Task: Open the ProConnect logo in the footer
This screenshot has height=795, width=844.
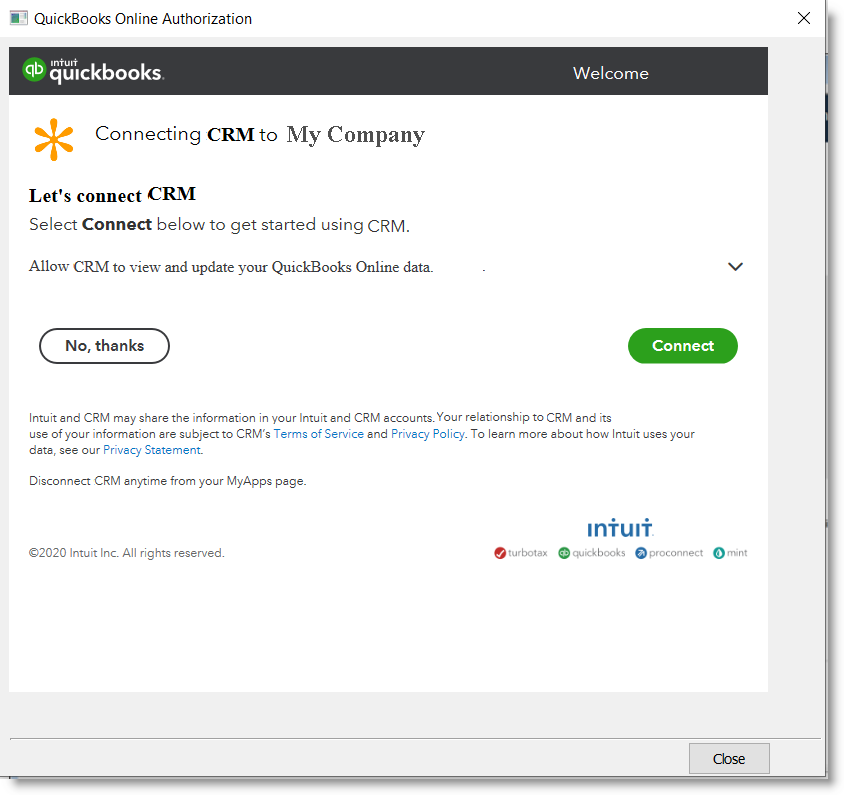Action: coord(669,553)
